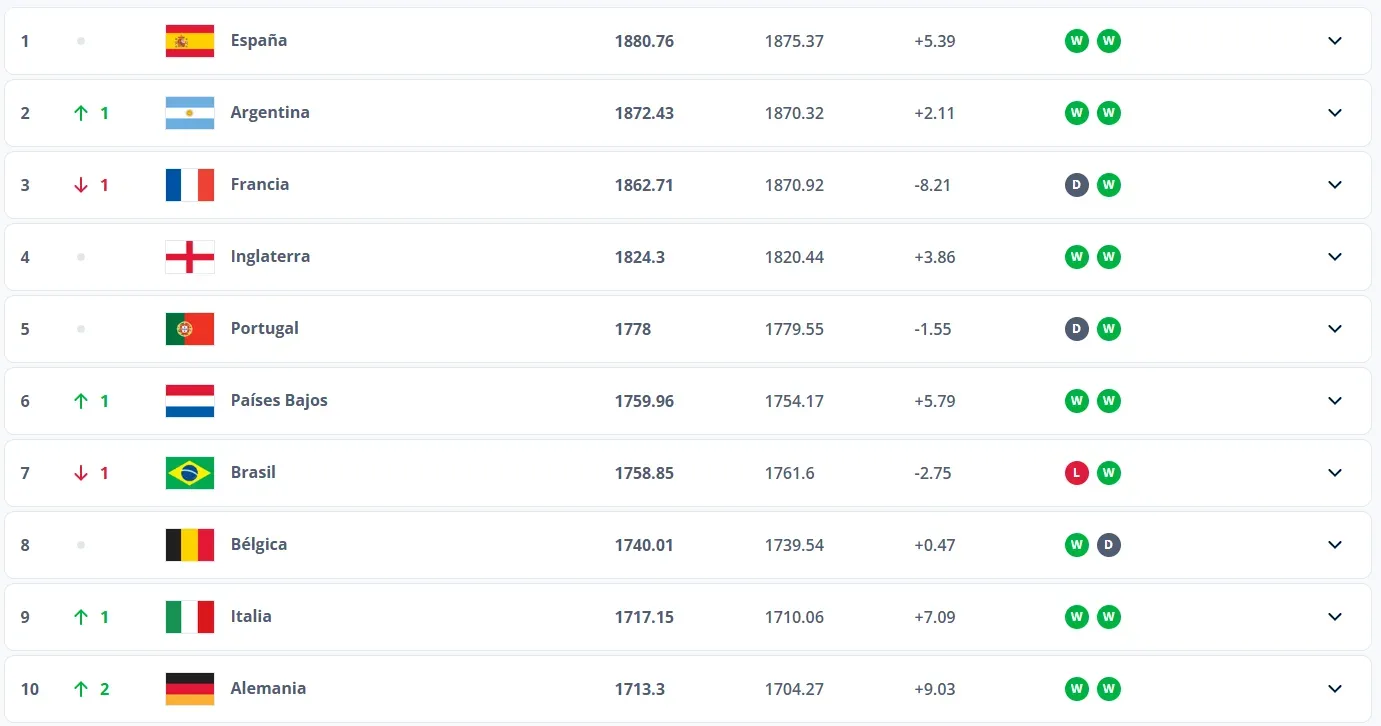Image resolution: width=1381 pixels, height=726 pixels.
Task: Click the España flag icon
Action: [x=189, y=41]
